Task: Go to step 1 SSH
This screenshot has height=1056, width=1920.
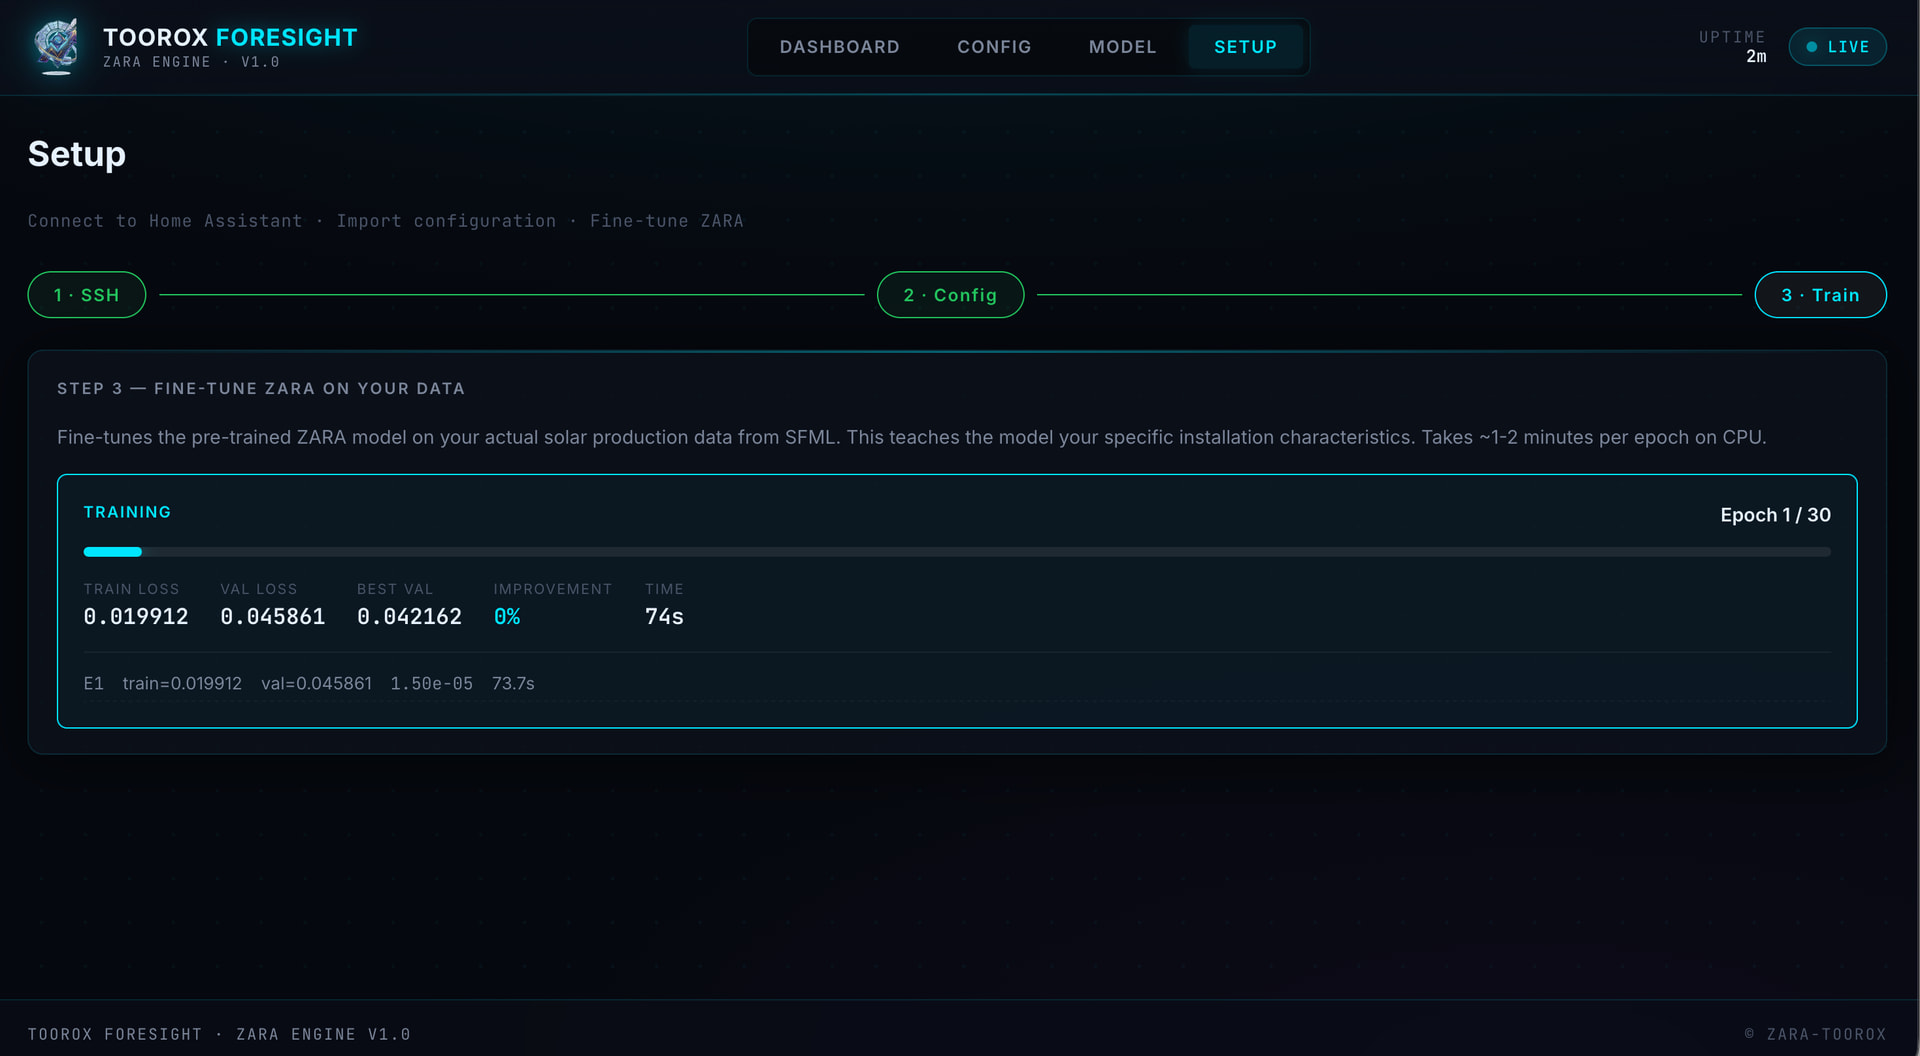Action: (x=87, y=295)
